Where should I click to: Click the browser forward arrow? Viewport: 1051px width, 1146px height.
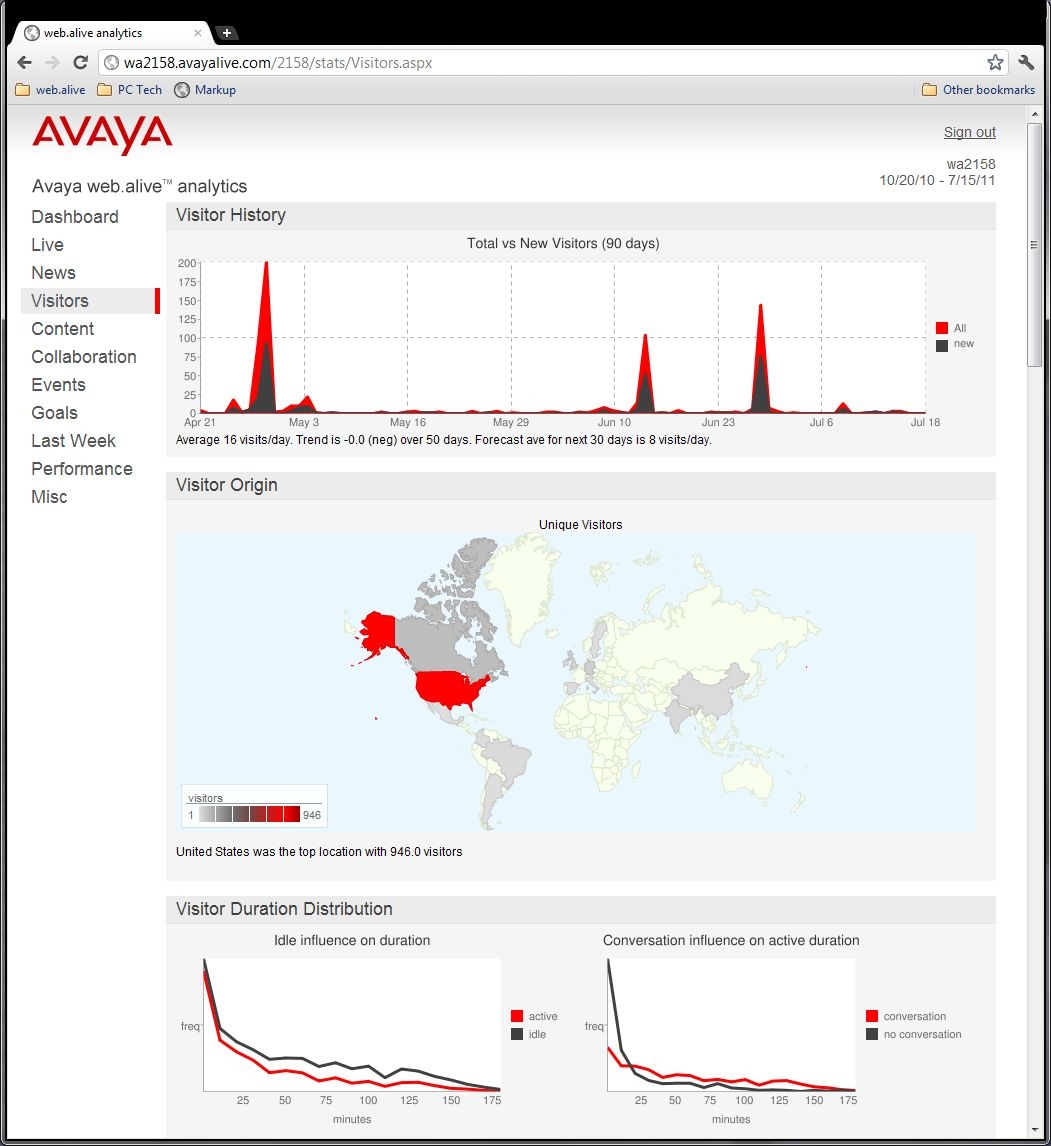pyautogui.click(x=52, y=63)
